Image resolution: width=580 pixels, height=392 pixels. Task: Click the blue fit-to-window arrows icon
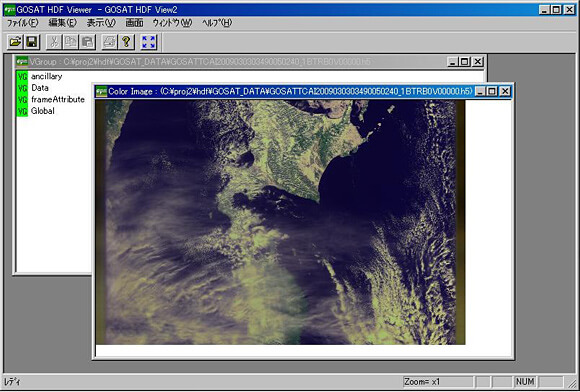[149, 42]
